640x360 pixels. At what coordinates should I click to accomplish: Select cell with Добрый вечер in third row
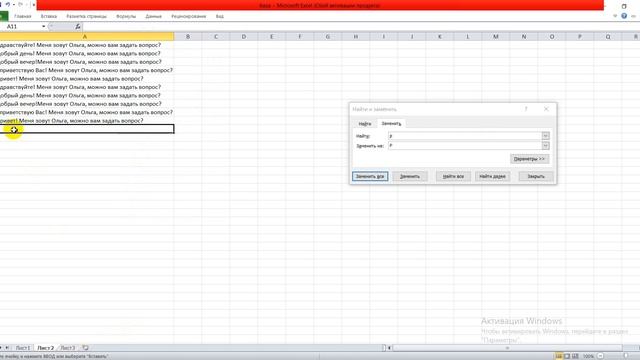pyautogui.click(x=87, y=62)
